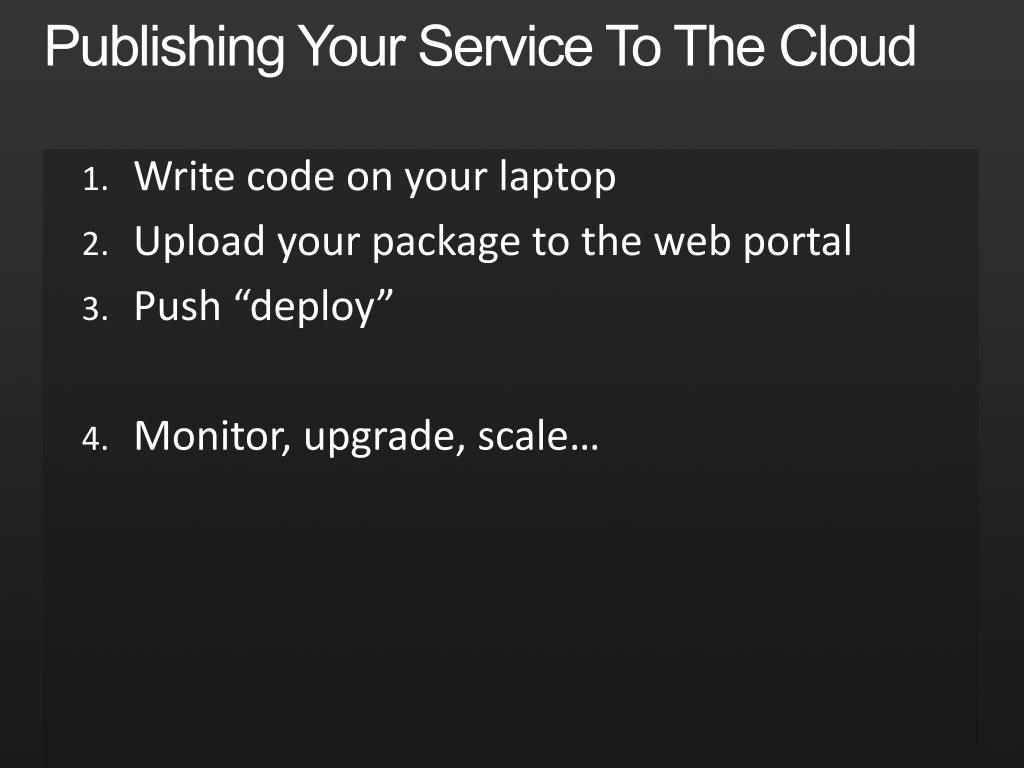Click the word "Monitor" in step four
1024x768 pixels.
pyautogui.click(x=212, y=436)
